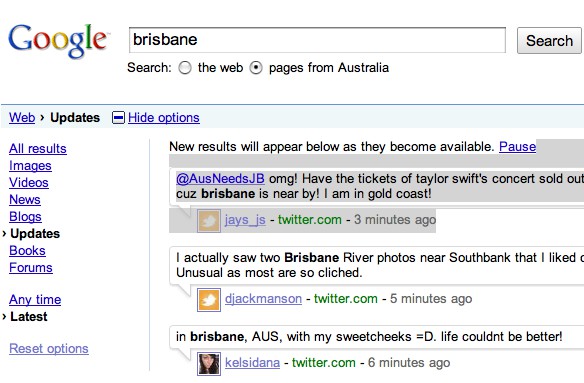Viewport: 584px width, 383px height.
Task: Switch to Images results
Action: click(x=30, y=166)
